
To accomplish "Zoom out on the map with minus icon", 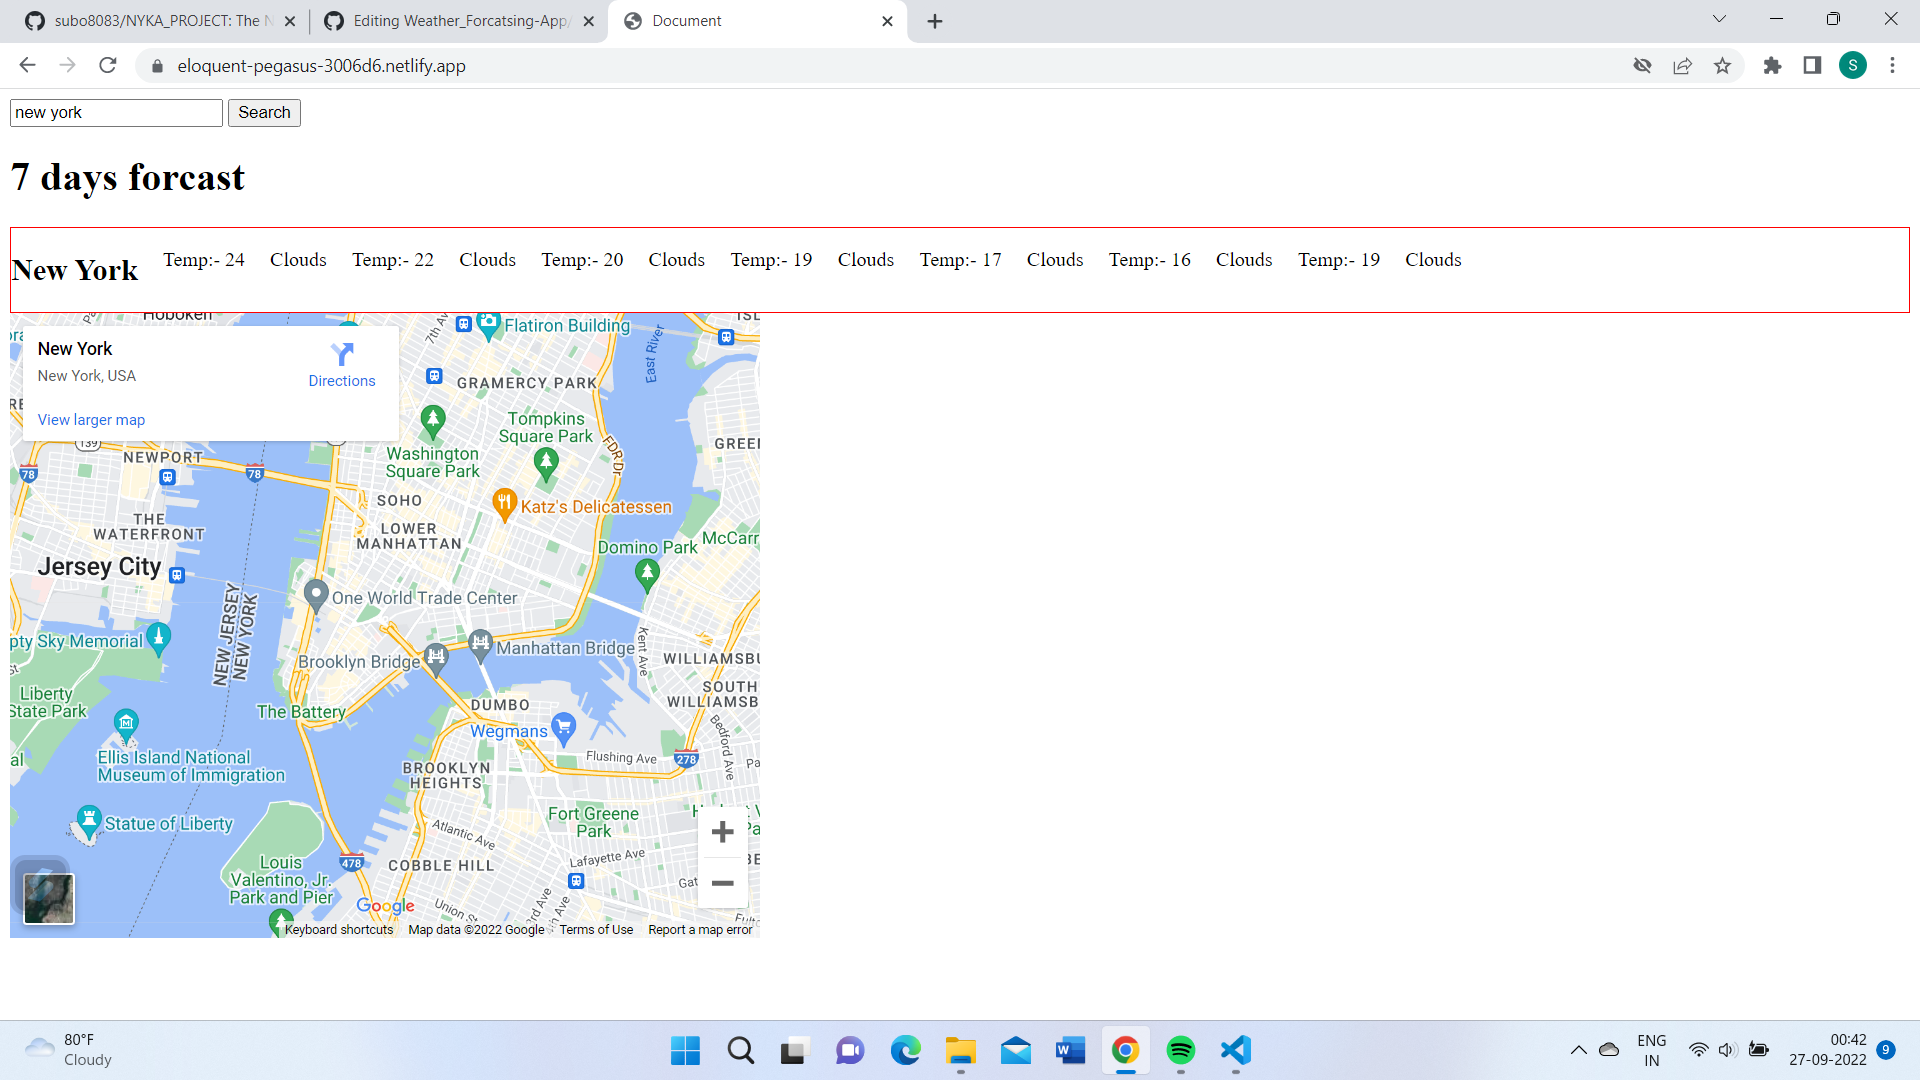I will pyautogui.click(x=722, y=883).
